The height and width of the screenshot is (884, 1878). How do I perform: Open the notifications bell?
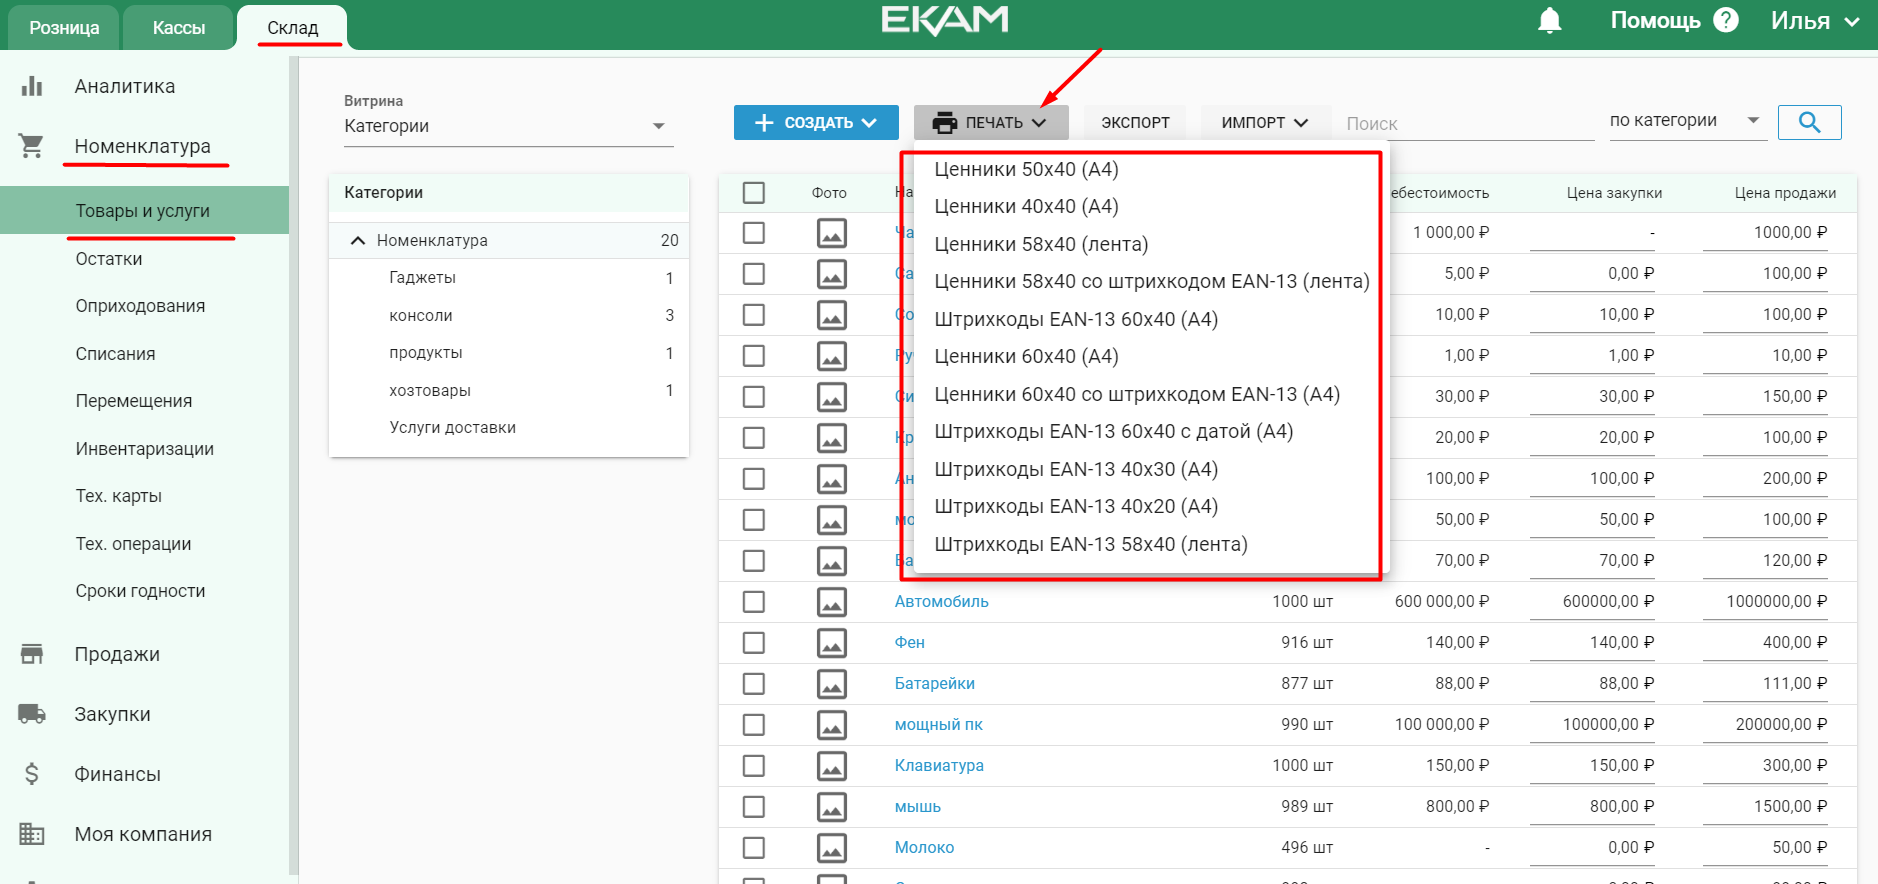coord(1549,20)
